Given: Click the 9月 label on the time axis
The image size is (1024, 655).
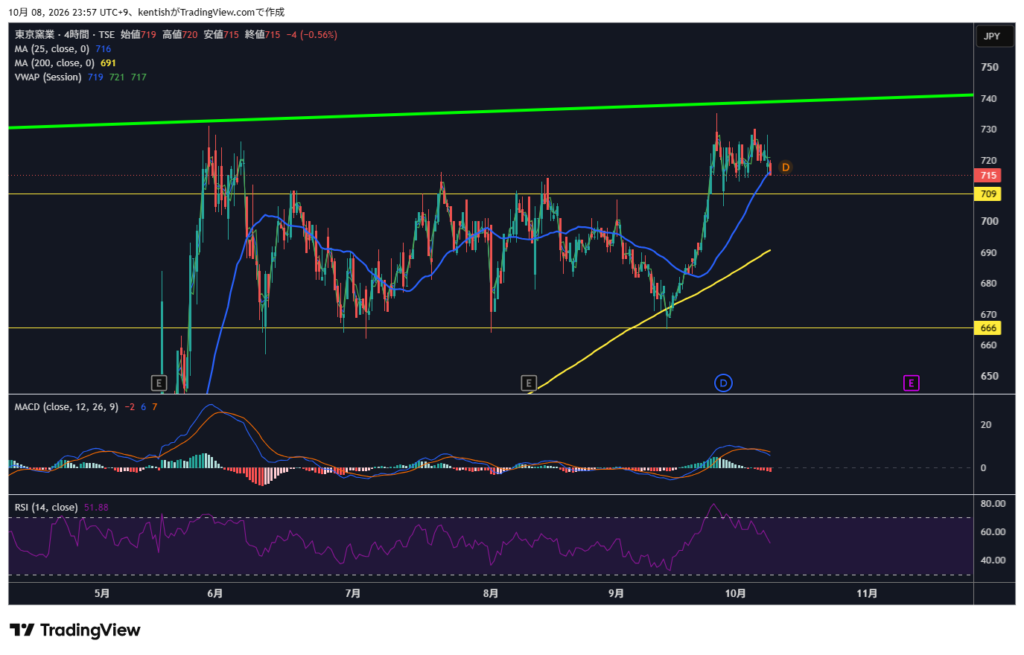Looking at the screenshot, I should [616, 594].
